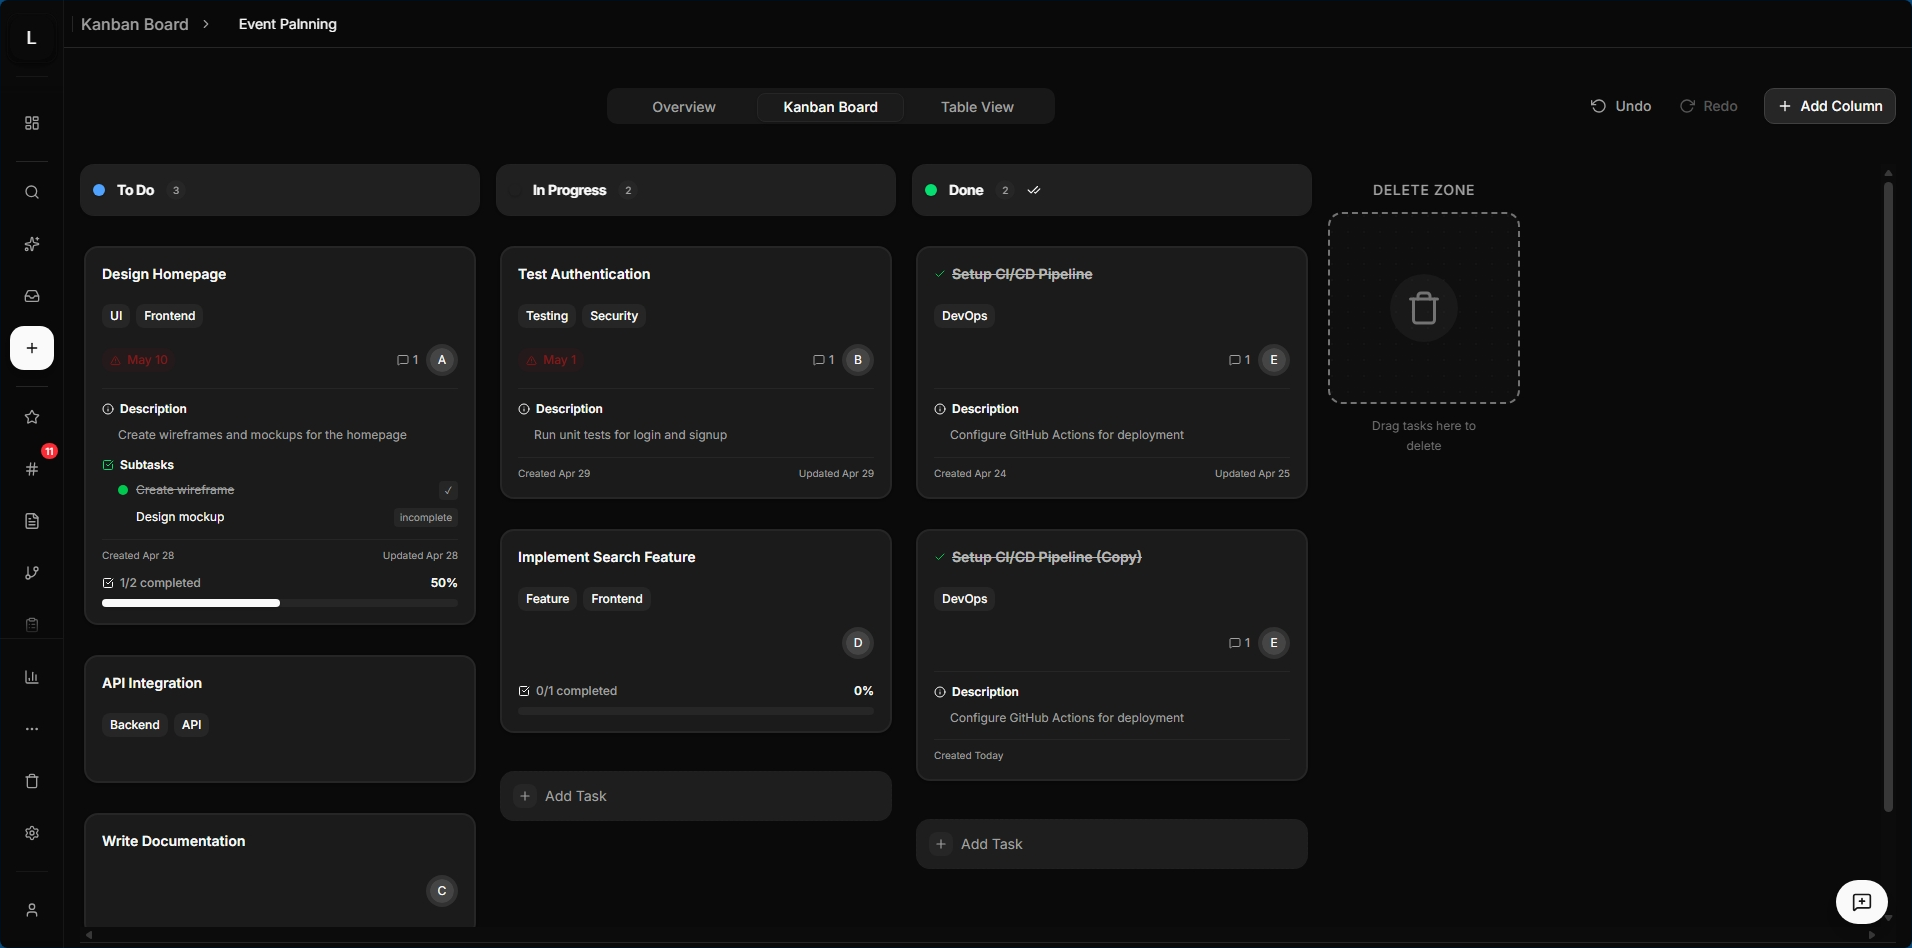This screenshot has height=948, width=1912.
Task: Toggle the double-check icon on Done column
Action: click(1034, 190)
